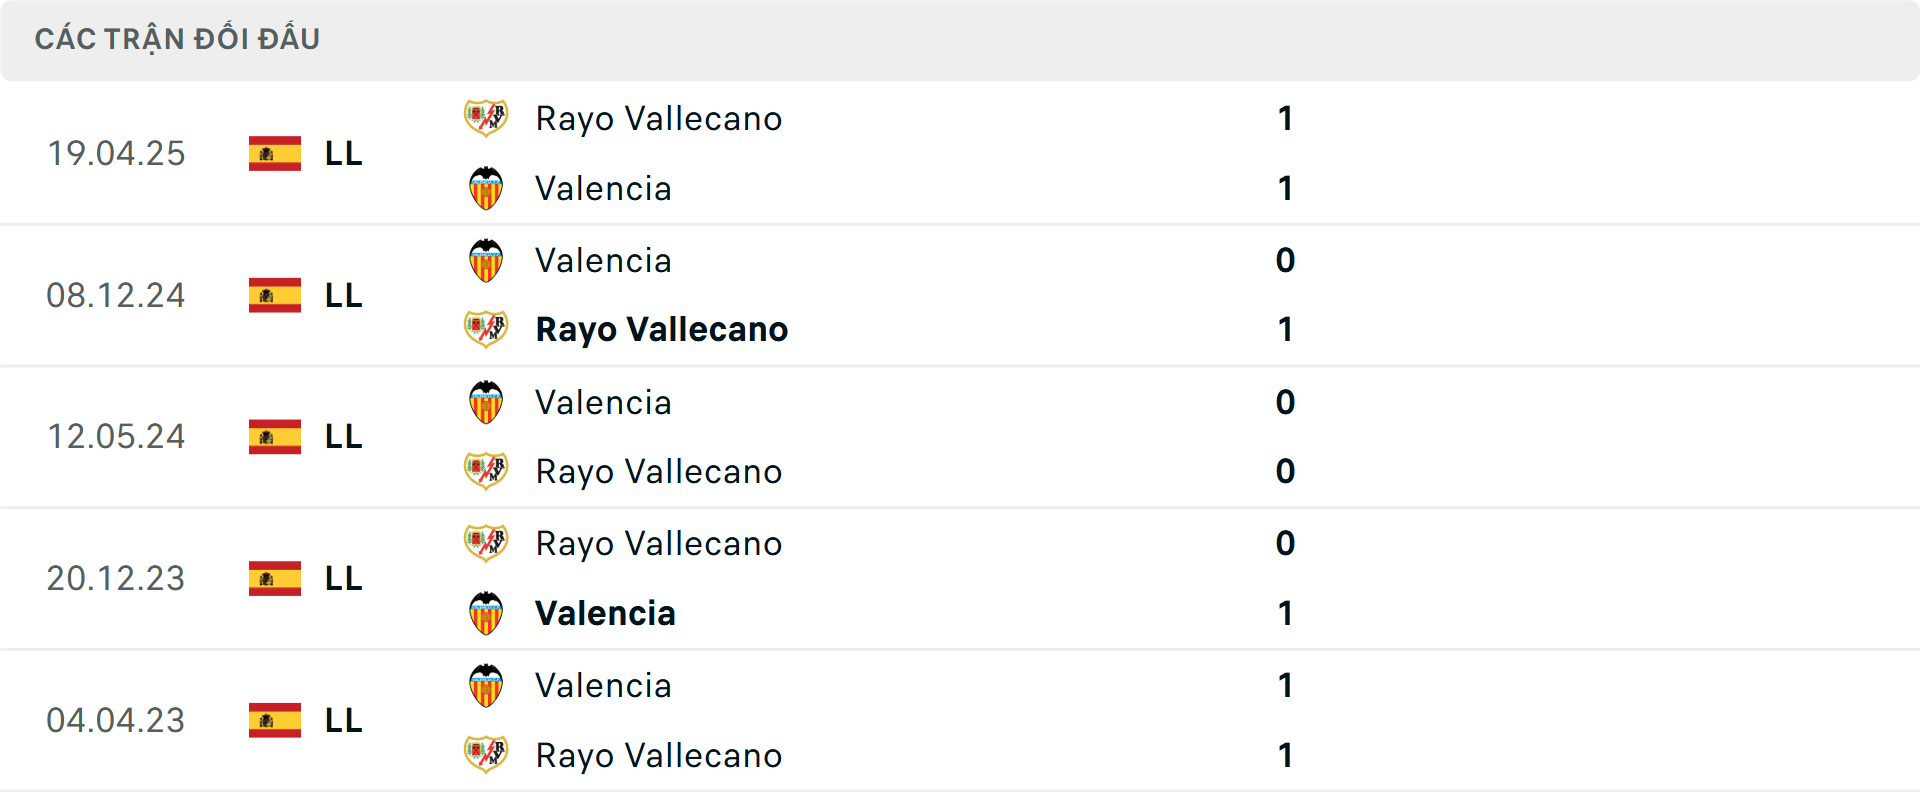Click the Valencia crest in the 12.05.24 fixture
This screenshot has height=792, width=1920.
point(486,401)
